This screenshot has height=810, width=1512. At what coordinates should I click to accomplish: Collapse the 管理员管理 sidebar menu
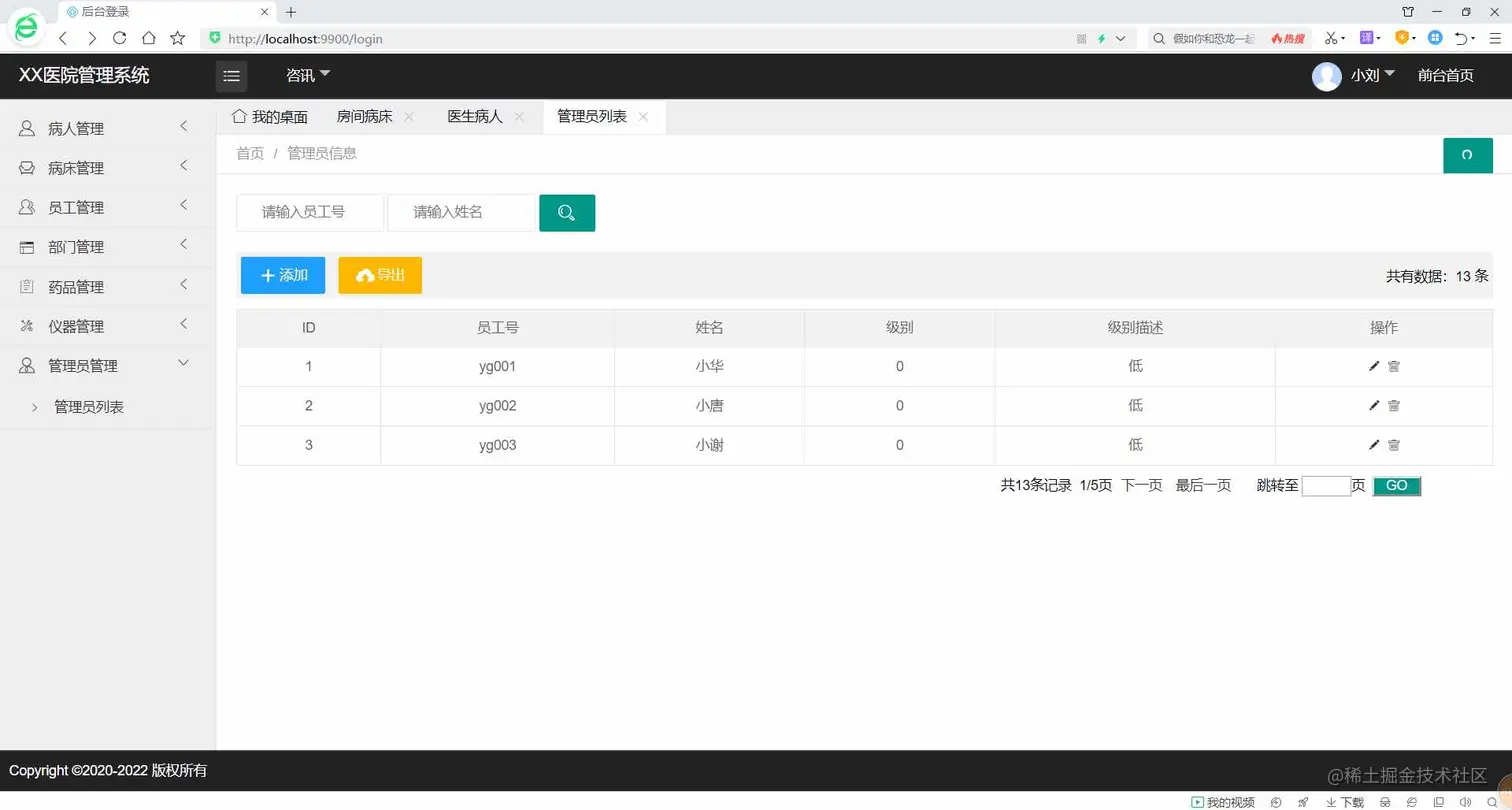point(108,365)
